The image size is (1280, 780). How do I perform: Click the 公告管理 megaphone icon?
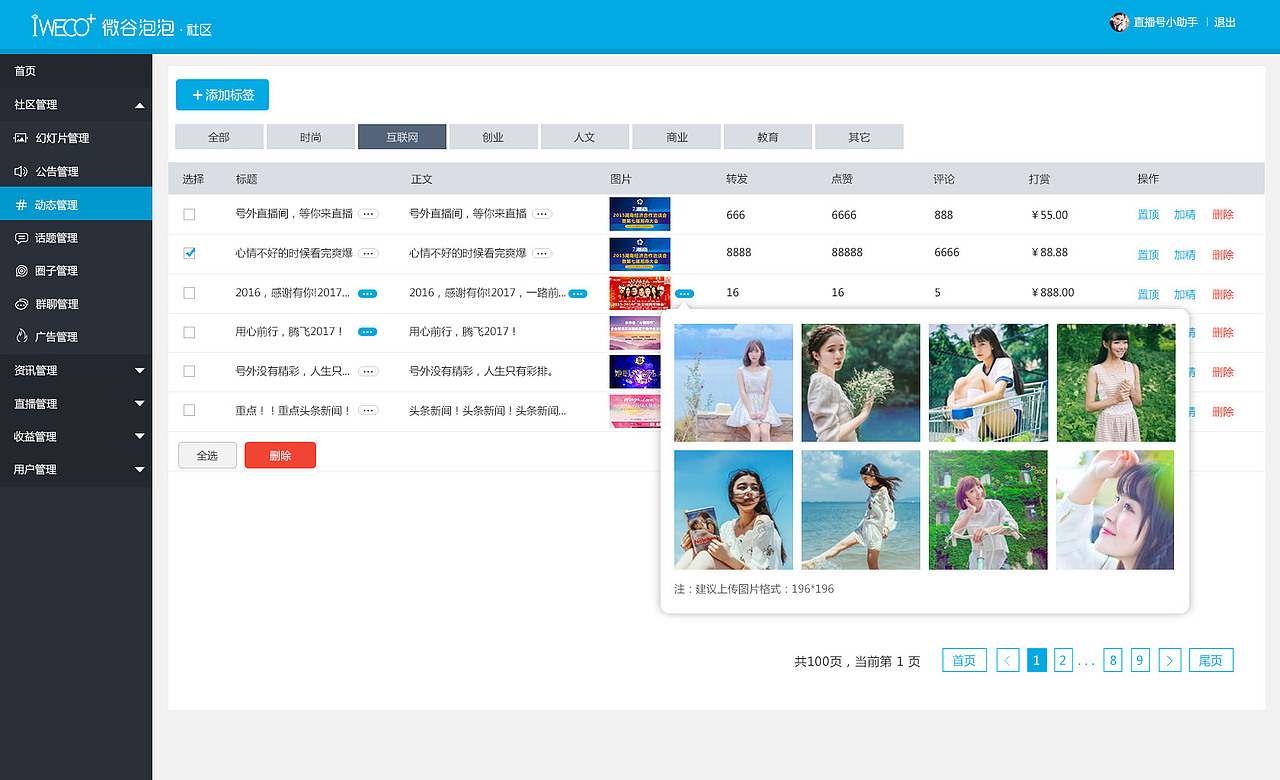22,170
